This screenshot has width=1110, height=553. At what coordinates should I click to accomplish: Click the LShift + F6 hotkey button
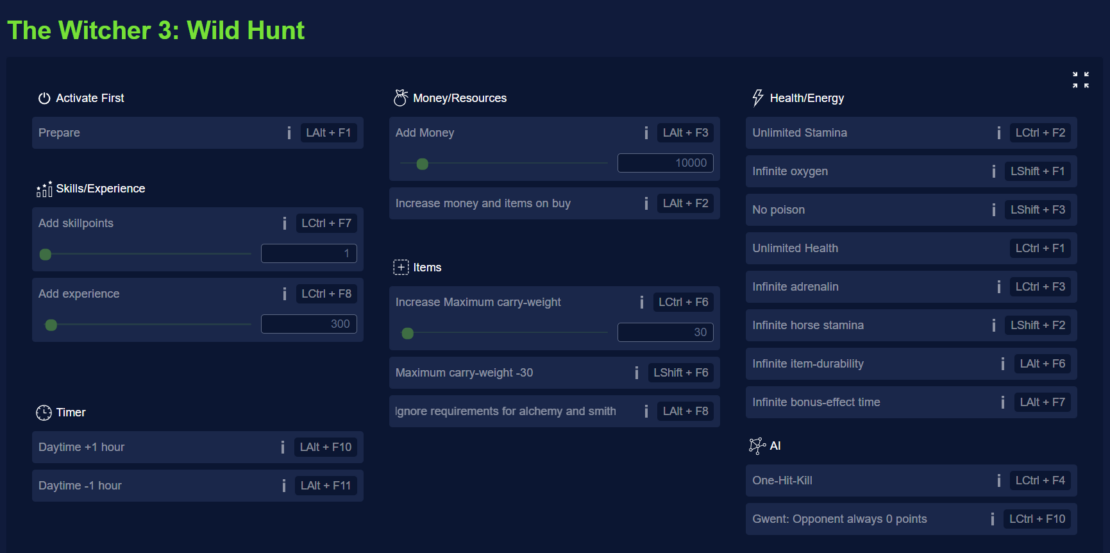click(681, 372)
